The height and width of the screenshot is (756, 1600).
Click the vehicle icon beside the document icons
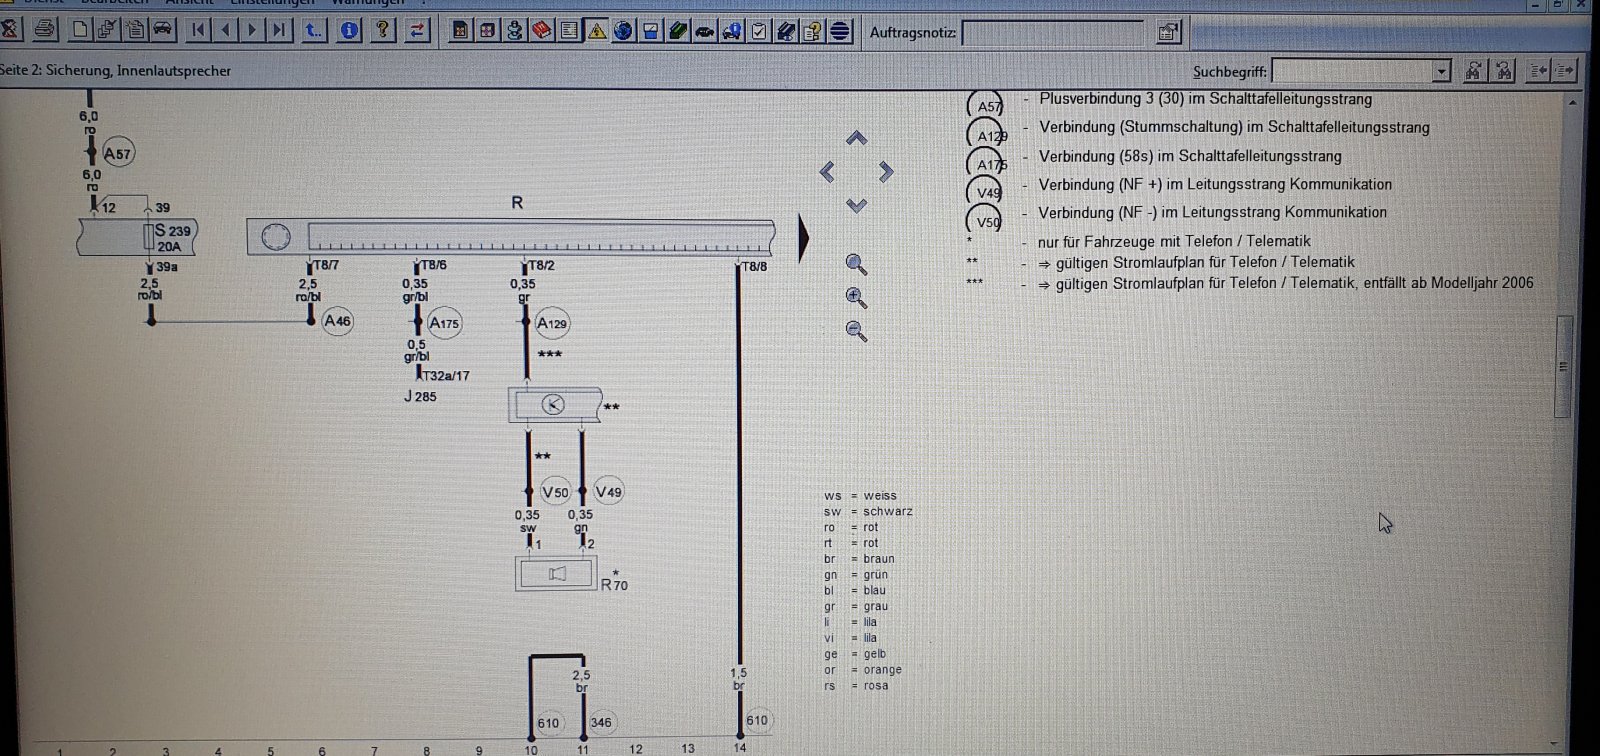click(x=163, y=29)
